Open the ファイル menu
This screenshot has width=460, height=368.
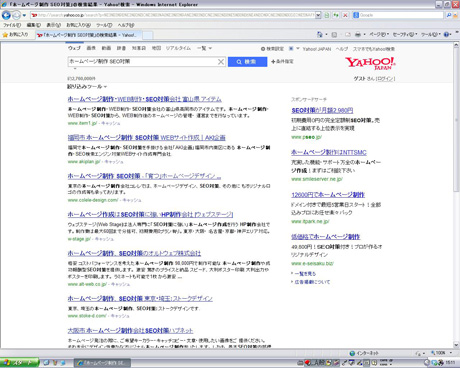(x=12, y=25)
